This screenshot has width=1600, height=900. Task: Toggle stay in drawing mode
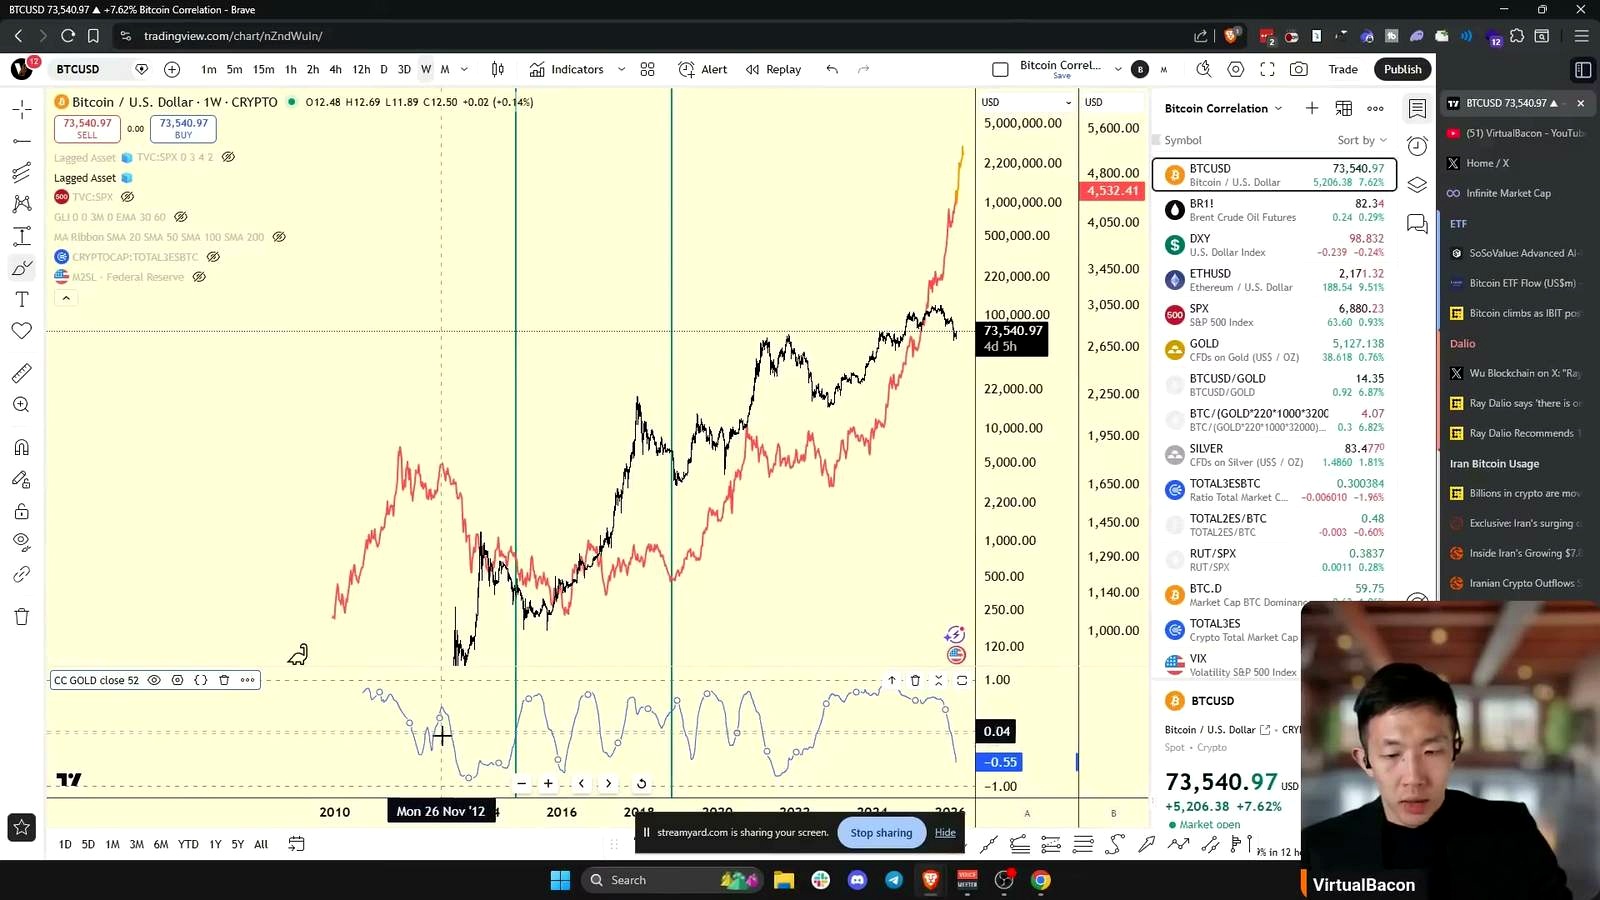(22, 479)
